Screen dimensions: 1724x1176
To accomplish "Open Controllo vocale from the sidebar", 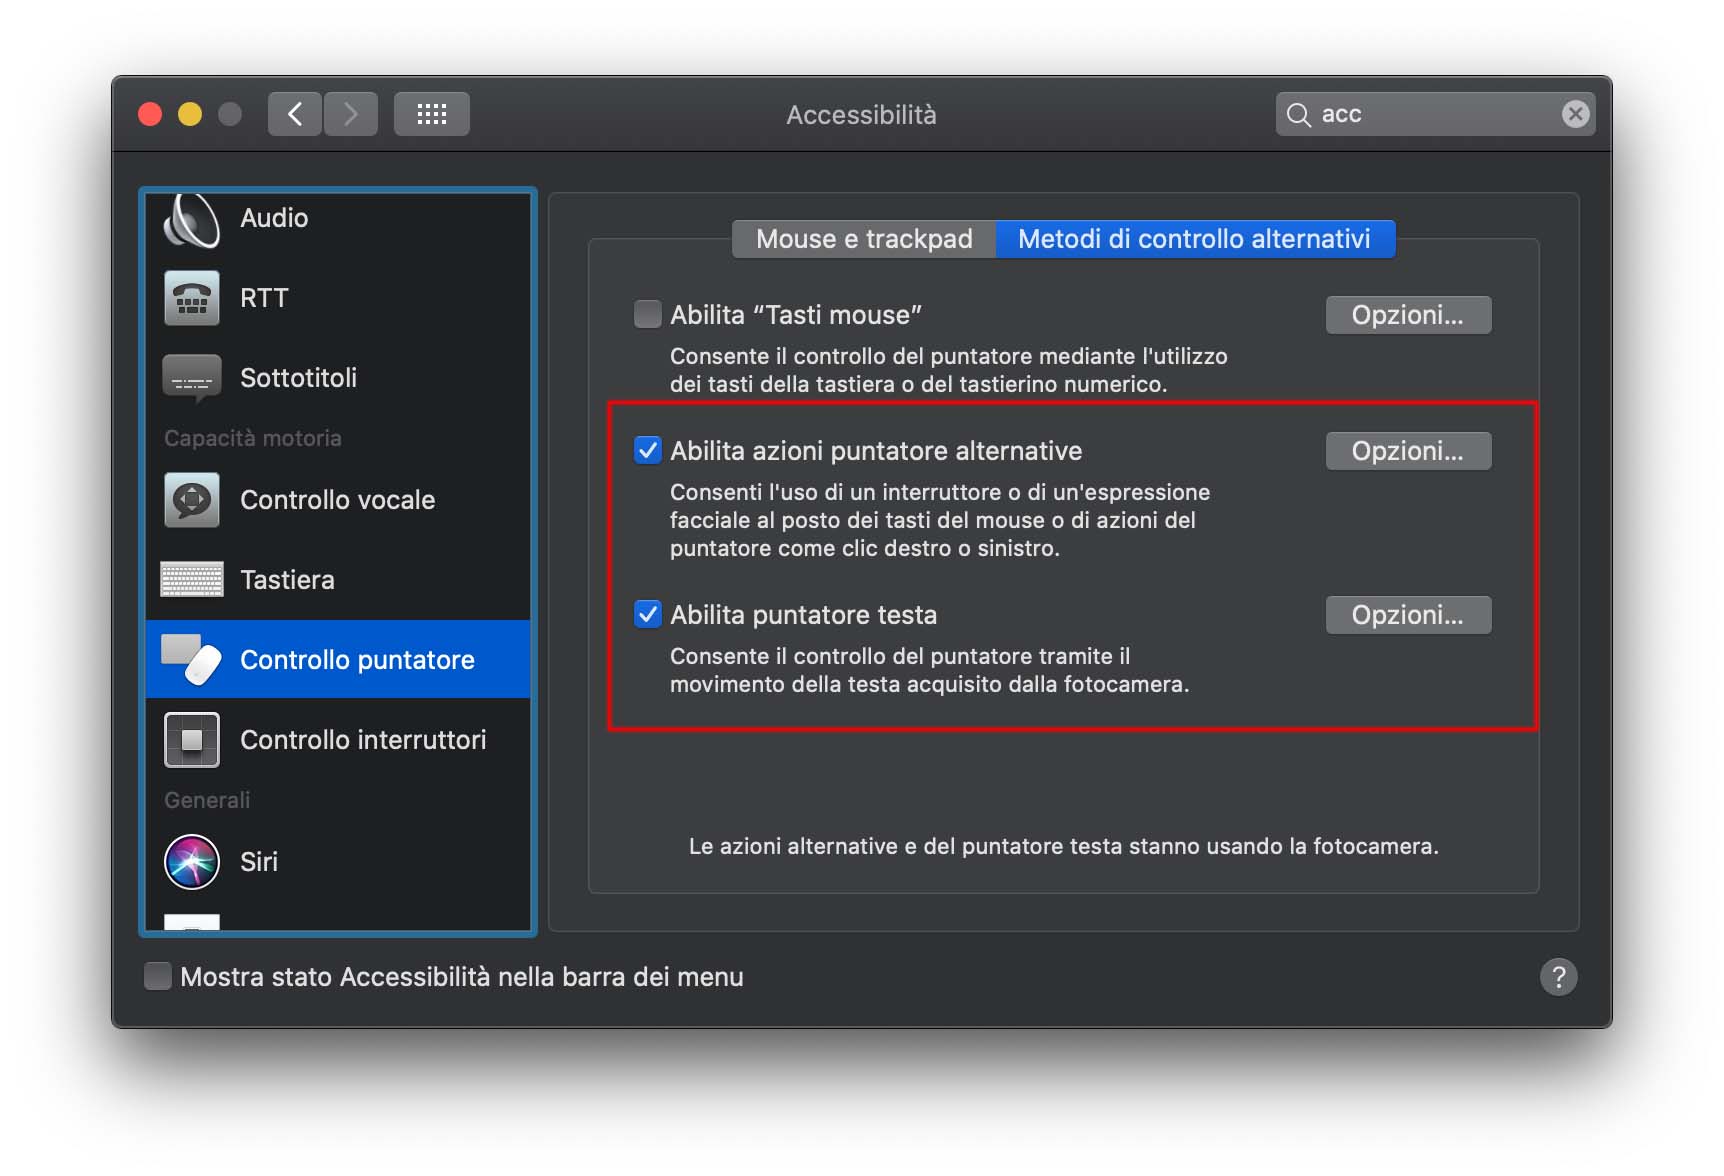I will tap(337, 500).
